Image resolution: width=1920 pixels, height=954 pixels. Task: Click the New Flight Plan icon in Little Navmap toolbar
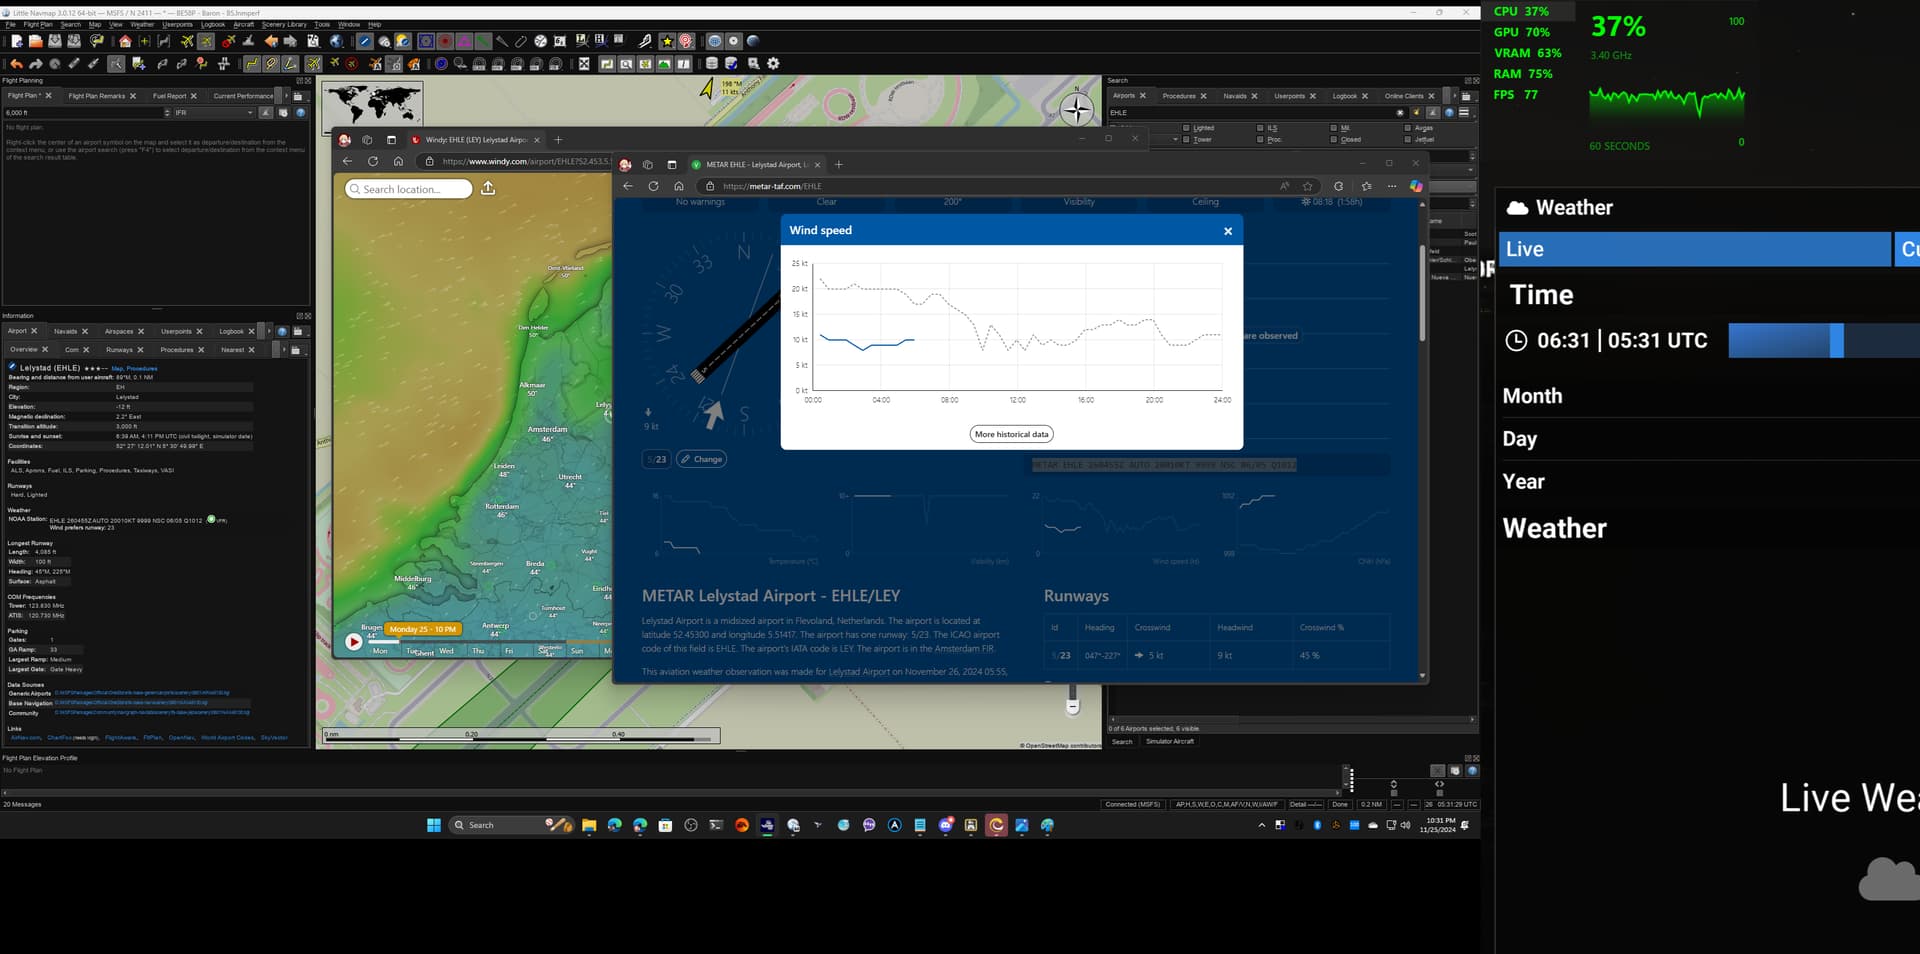(x=16, y=41)
